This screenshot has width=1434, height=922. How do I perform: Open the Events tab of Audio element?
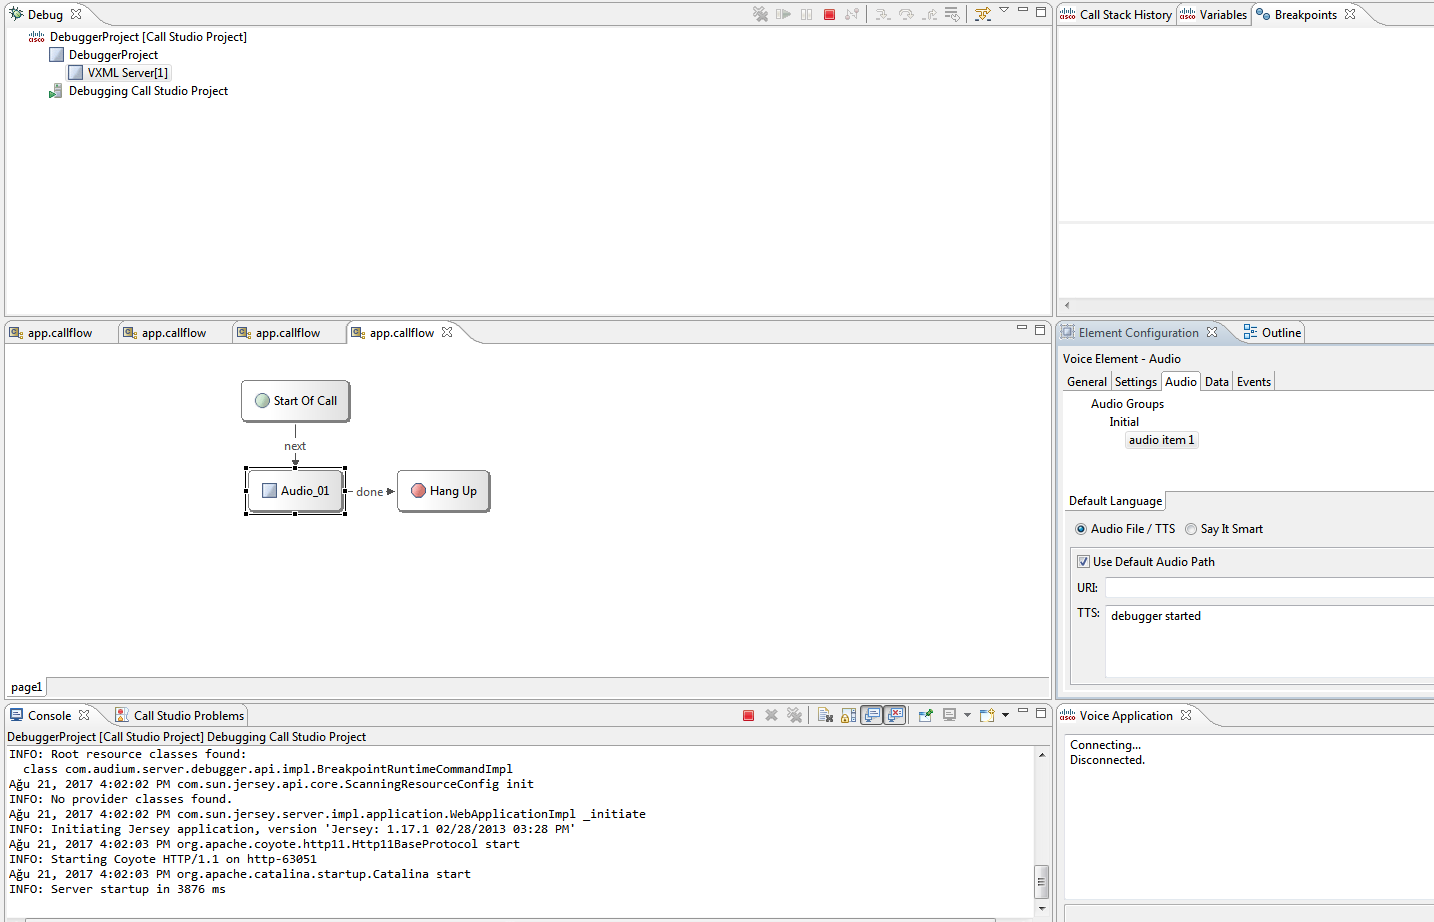tap(1254, 382)
